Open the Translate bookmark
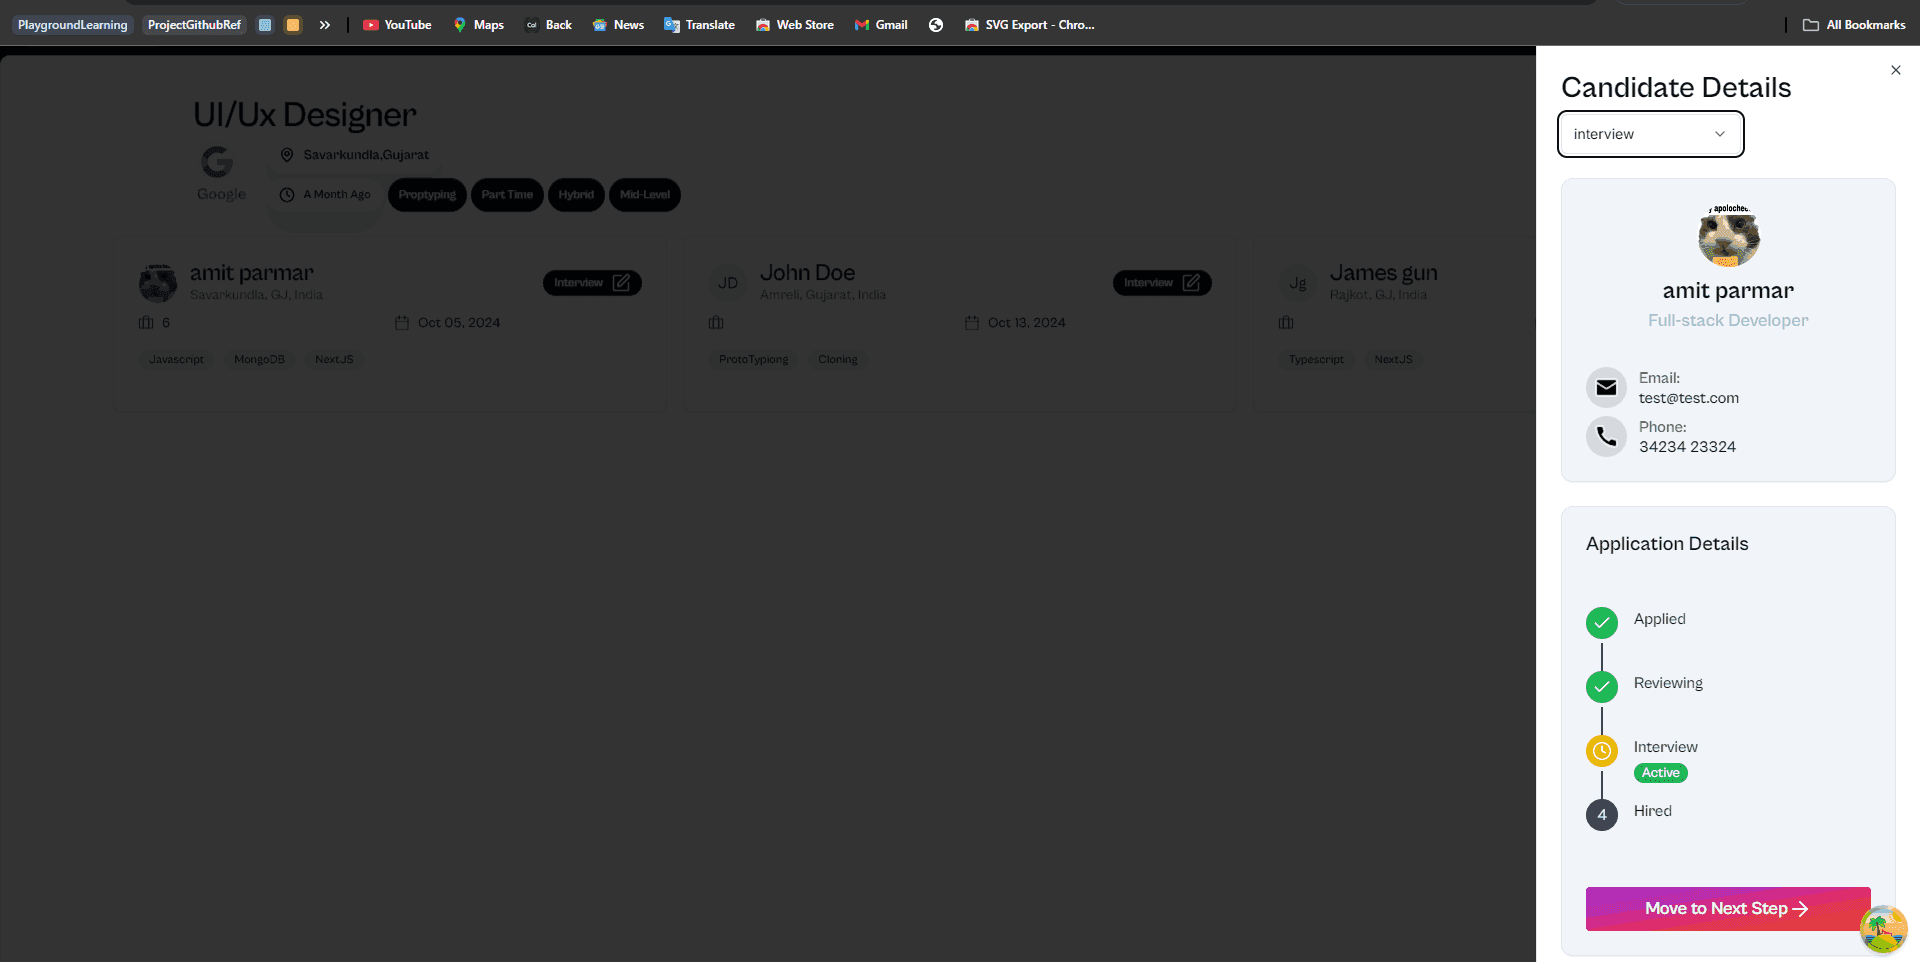The image size is (1920, 962). pyautogui.click(x=699, y=25)
